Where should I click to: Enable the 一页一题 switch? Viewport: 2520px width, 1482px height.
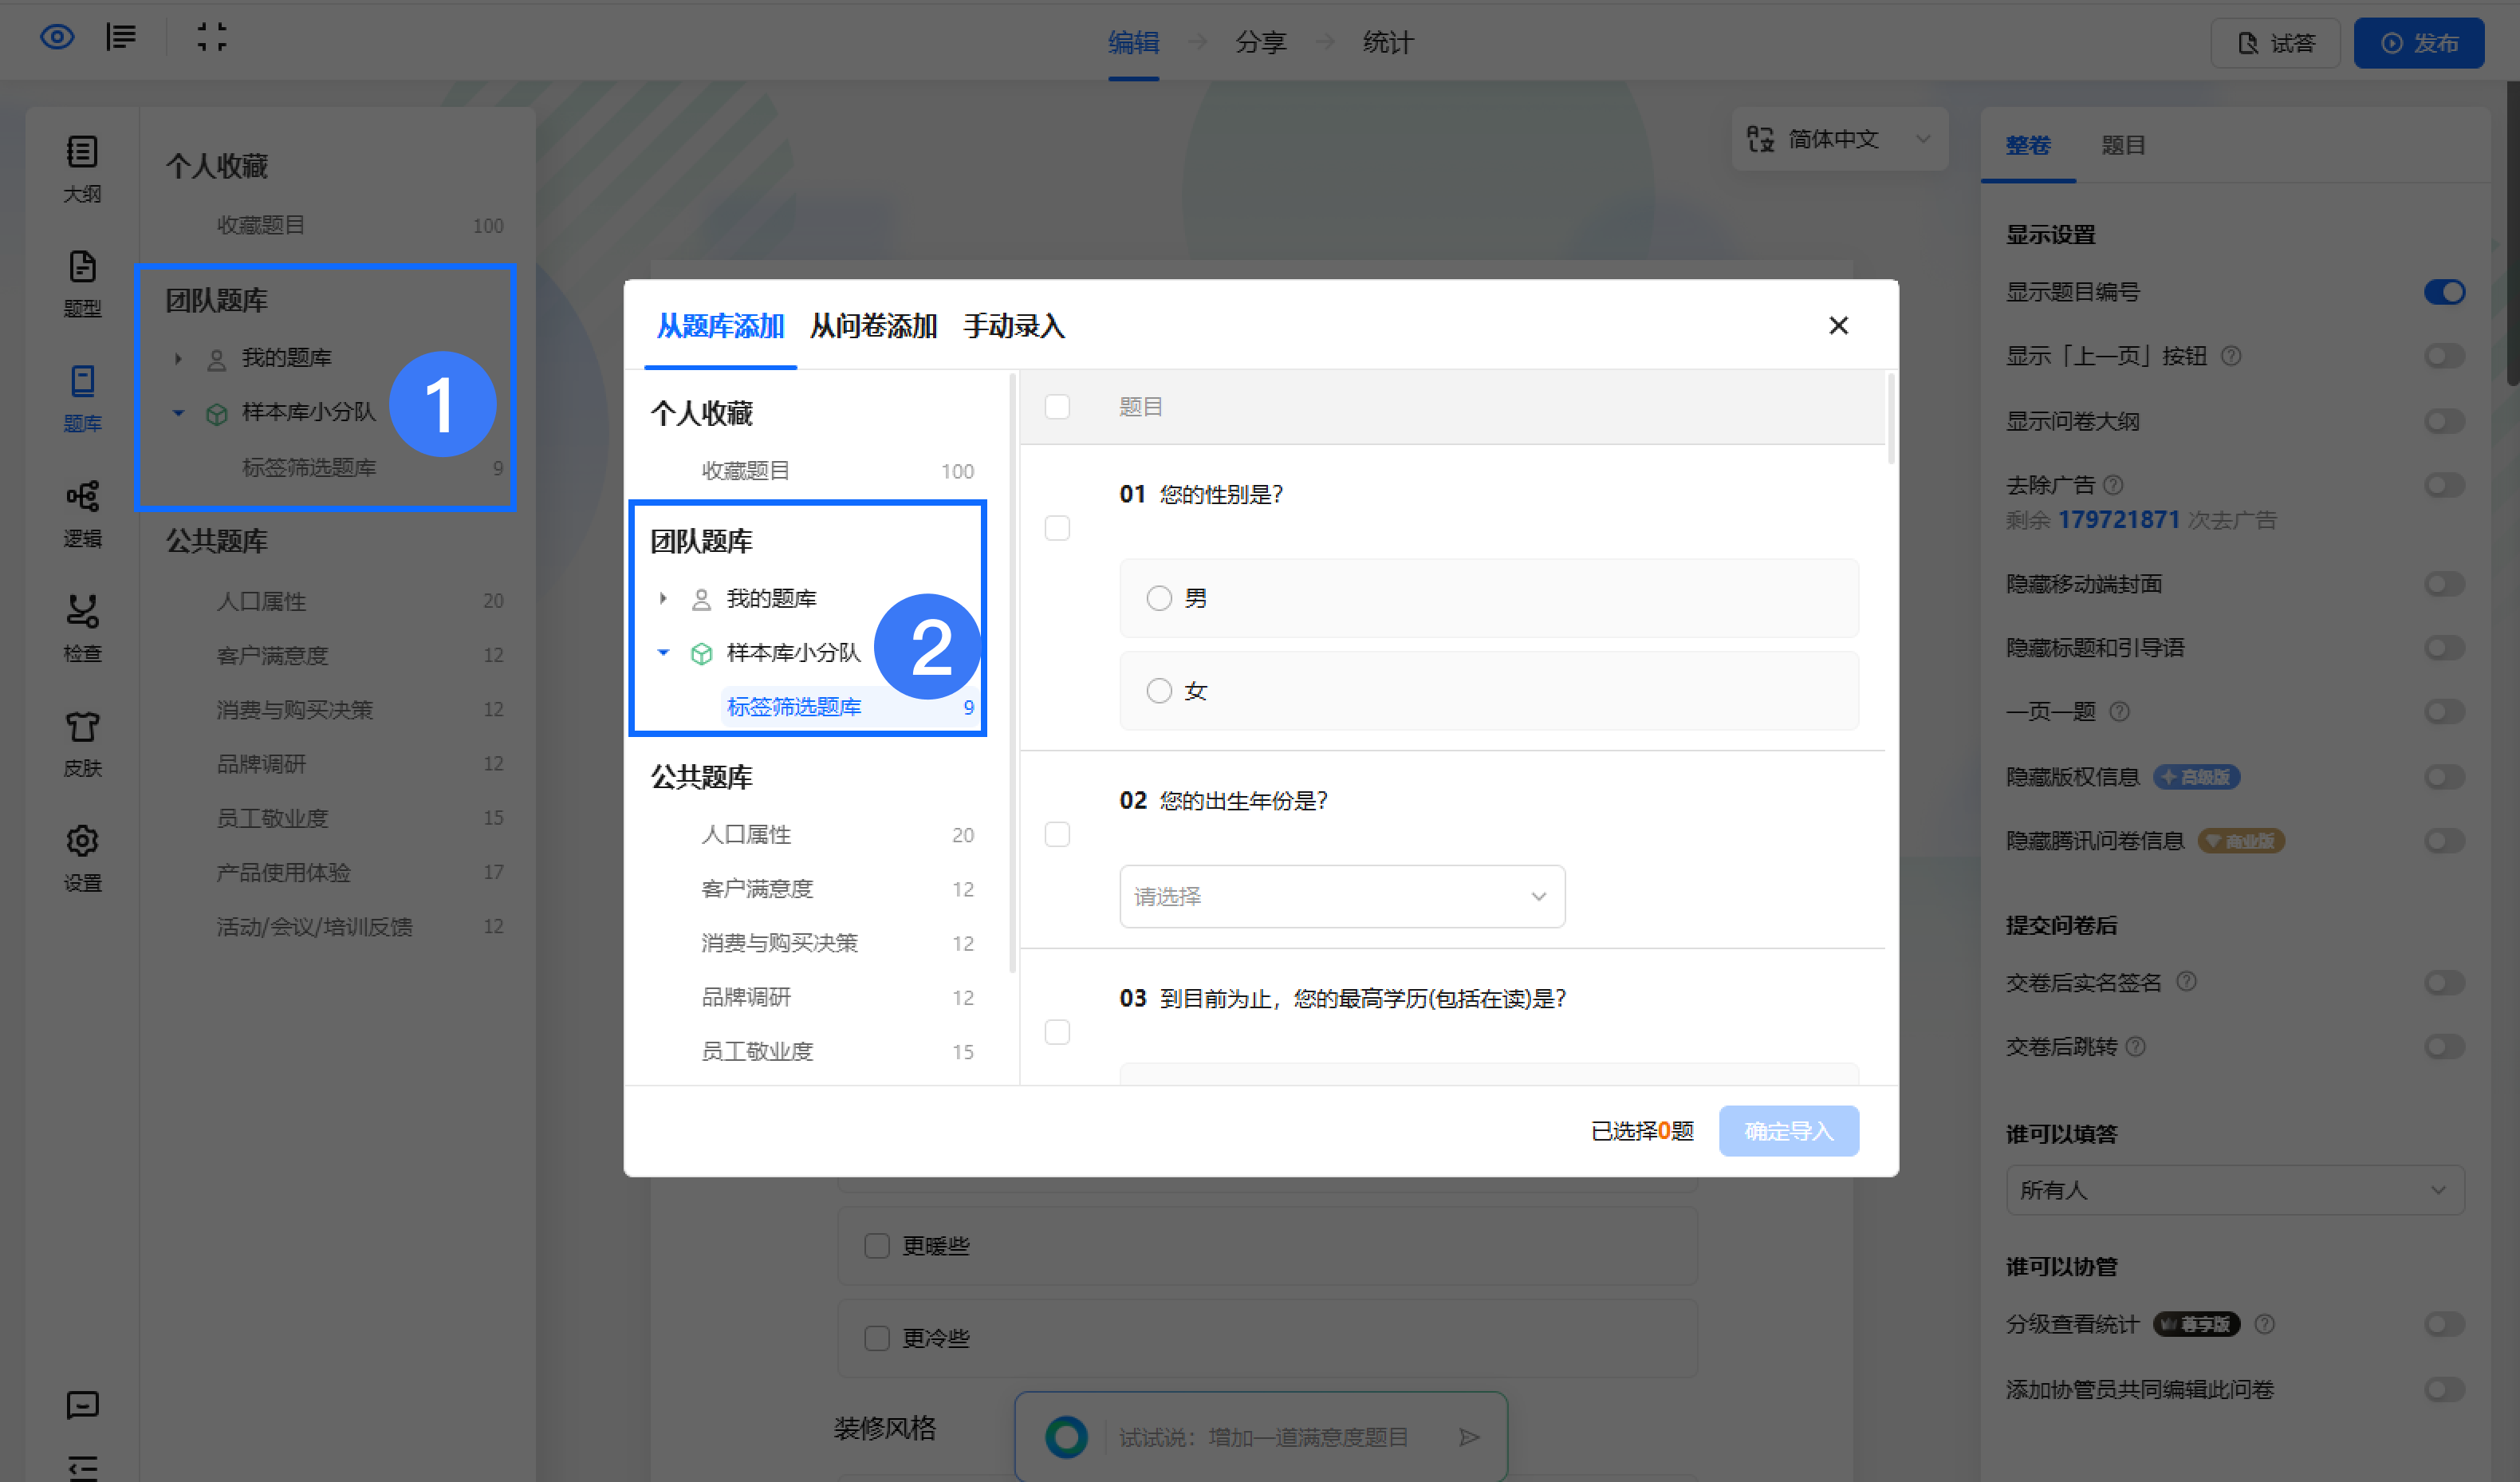[x=2444, y=711]
